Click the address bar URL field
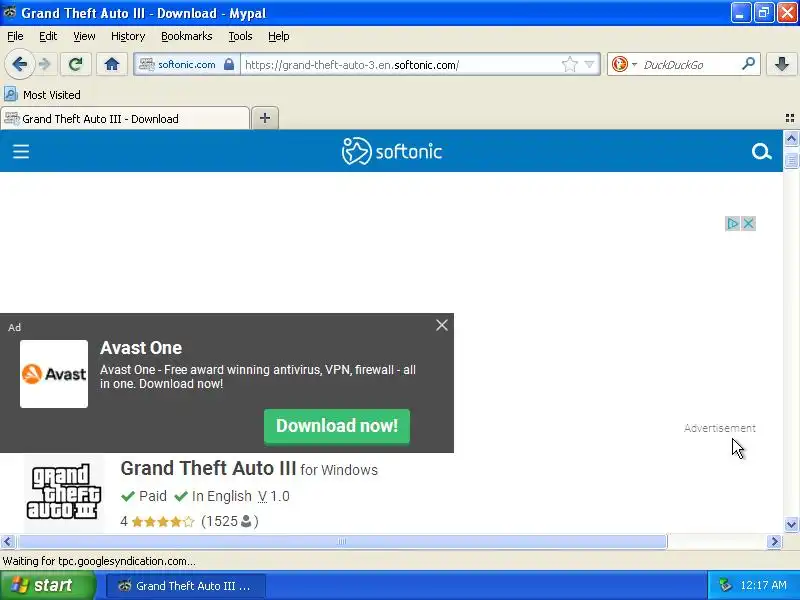 [x=401, y=65]
